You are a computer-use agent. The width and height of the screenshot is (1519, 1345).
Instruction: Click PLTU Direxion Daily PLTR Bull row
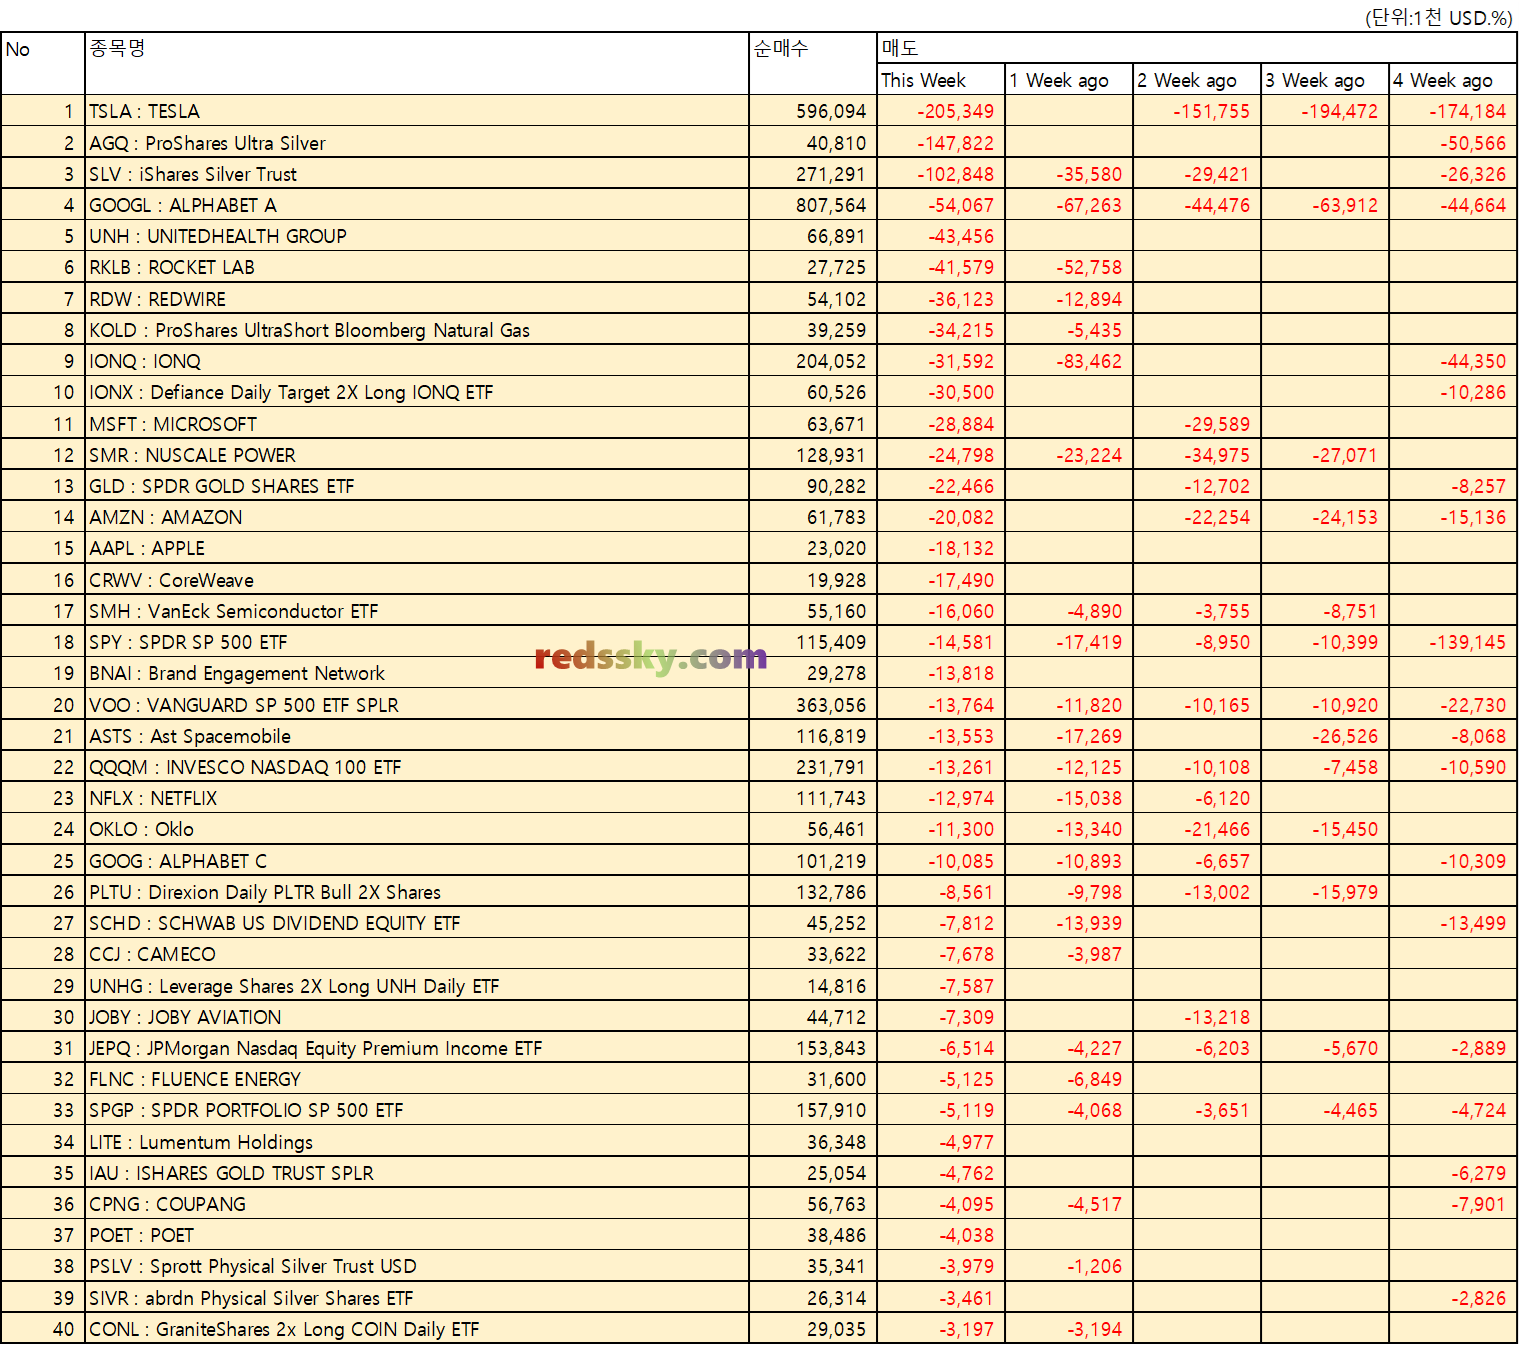coord(416,891)
